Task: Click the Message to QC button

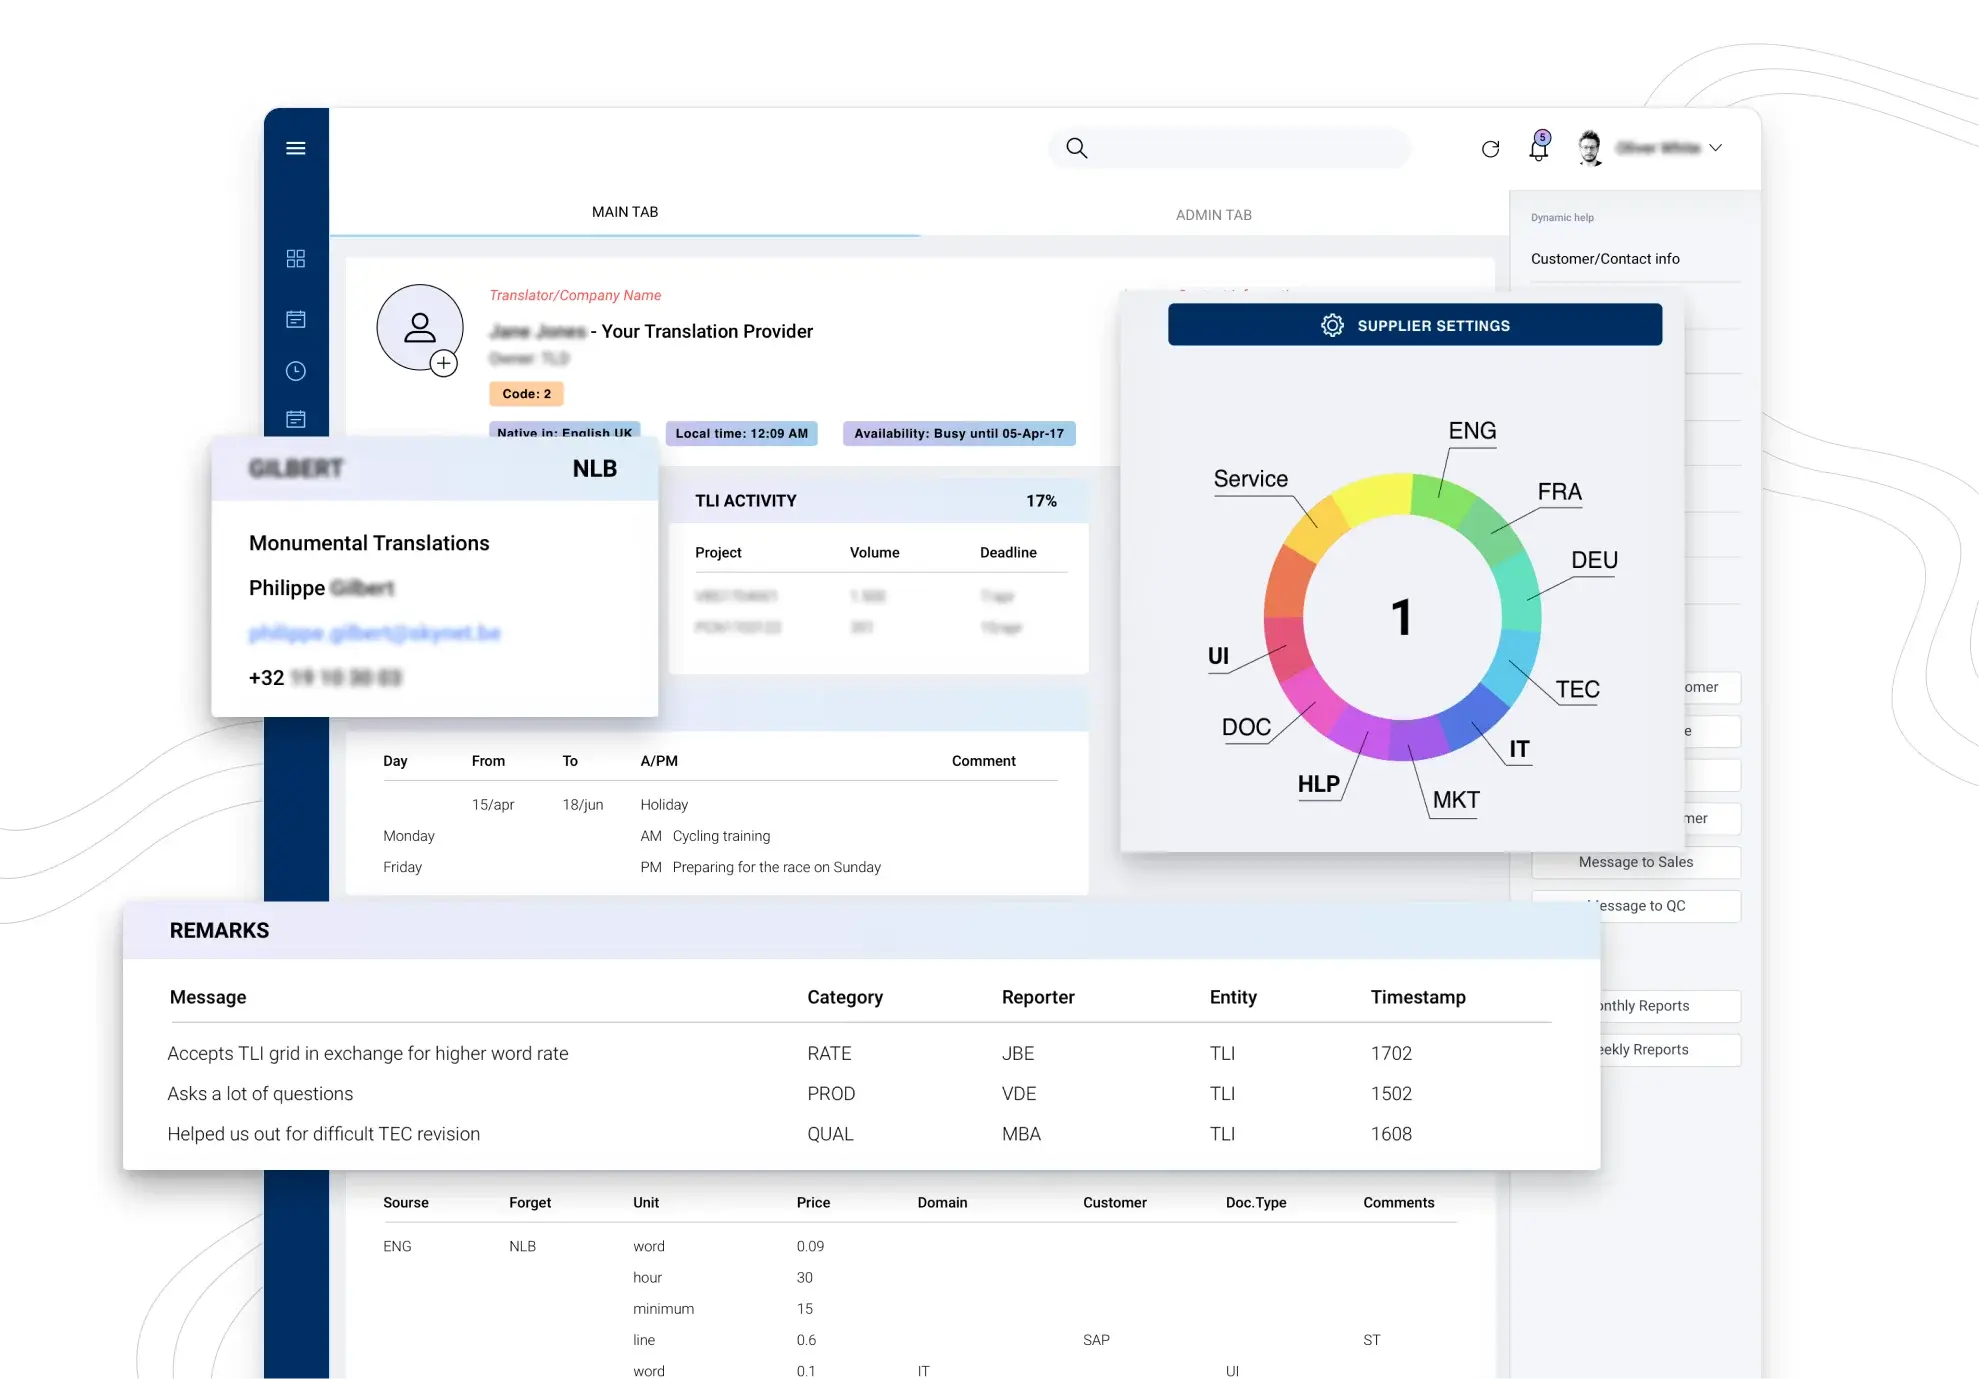Action: click(1636, 906)
